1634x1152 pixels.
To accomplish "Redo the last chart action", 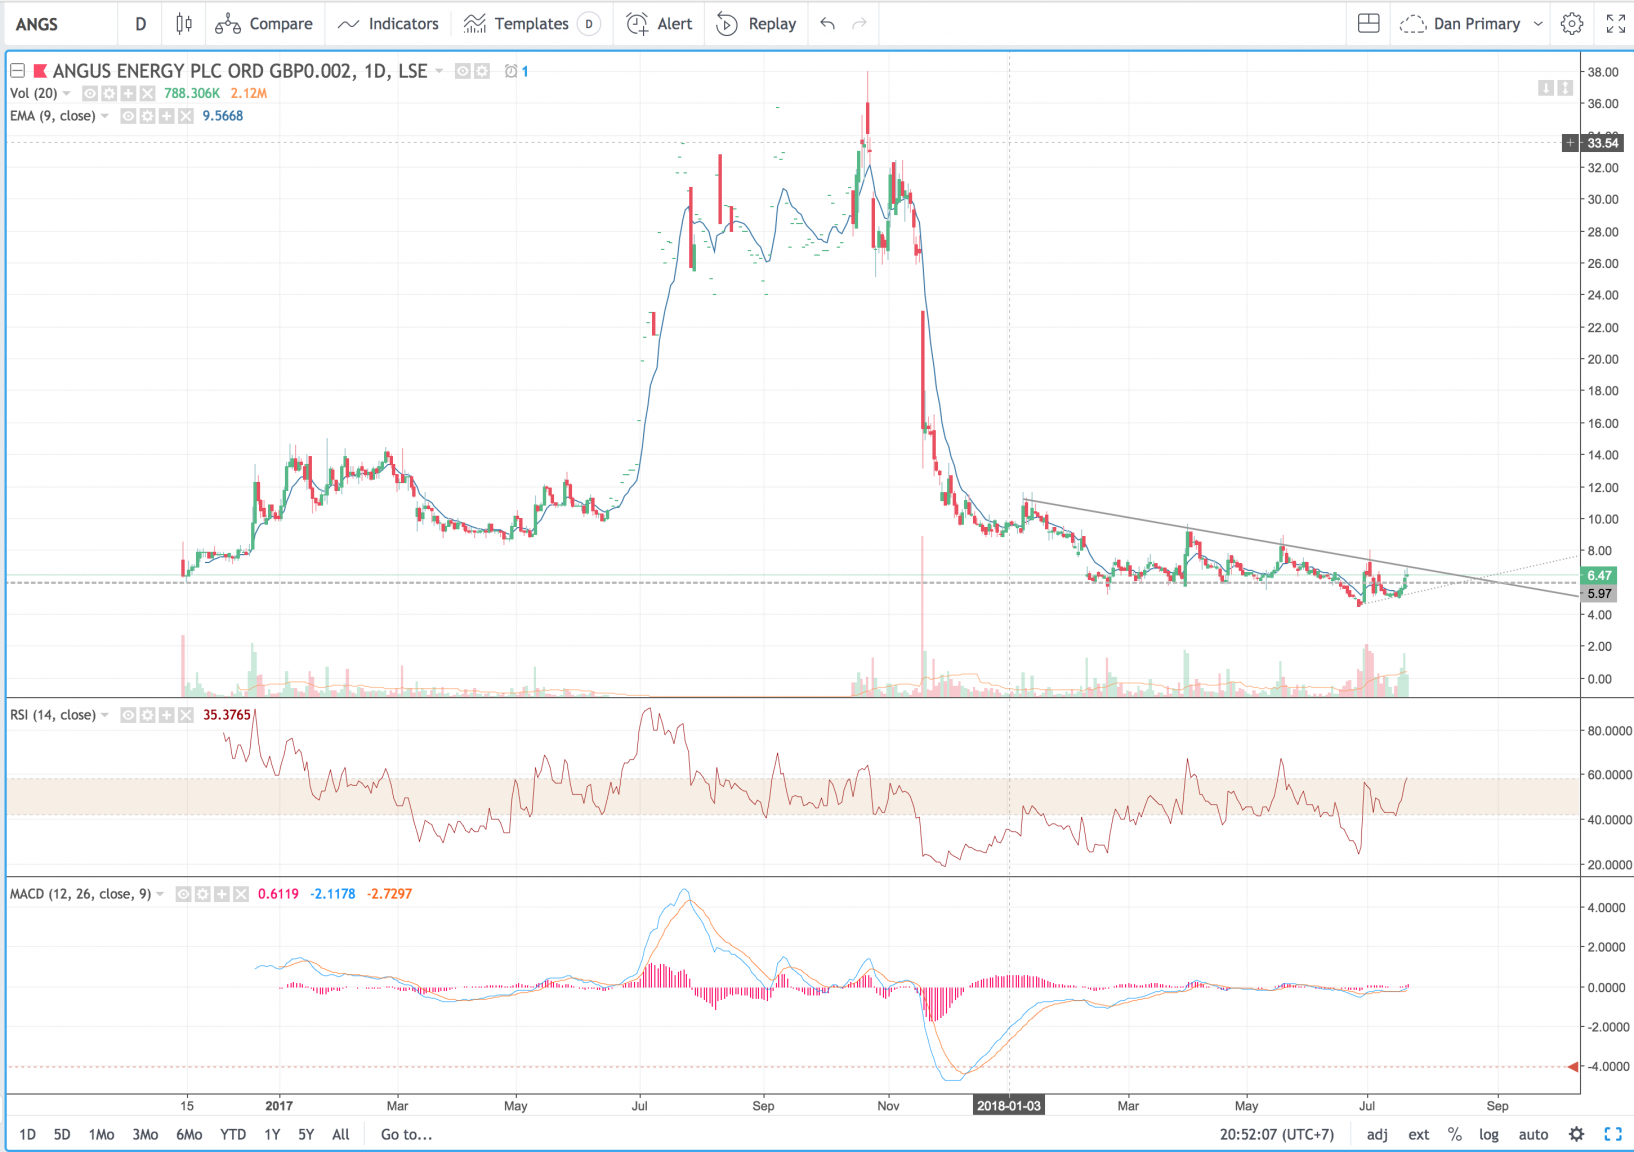I will point(859,24).
